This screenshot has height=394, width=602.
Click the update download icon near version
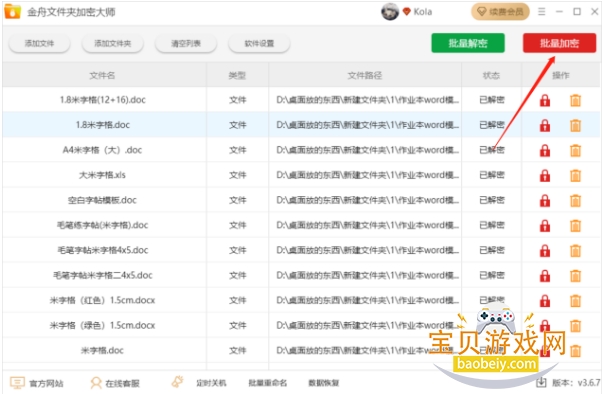(x=541, y=382)
